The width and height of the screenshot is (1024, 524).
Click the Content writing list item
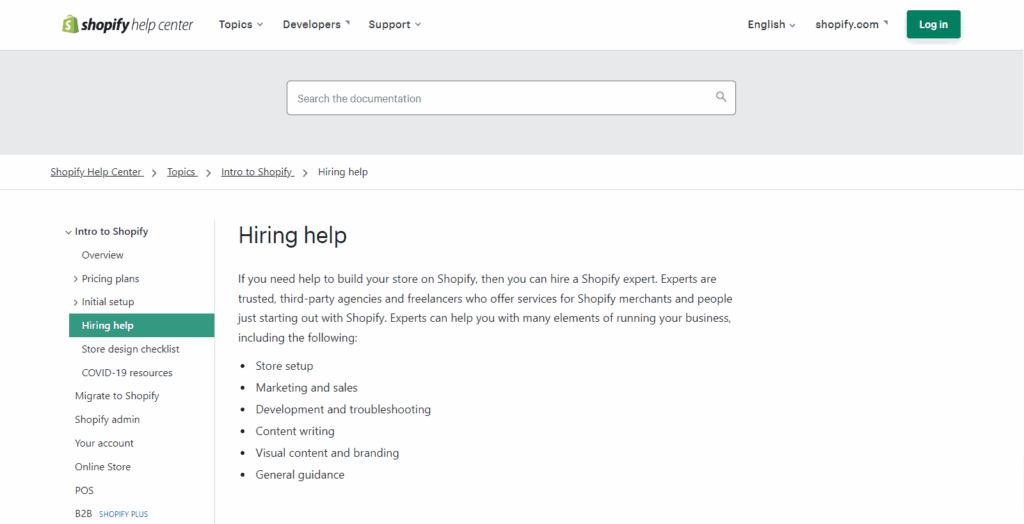point(295,431)
